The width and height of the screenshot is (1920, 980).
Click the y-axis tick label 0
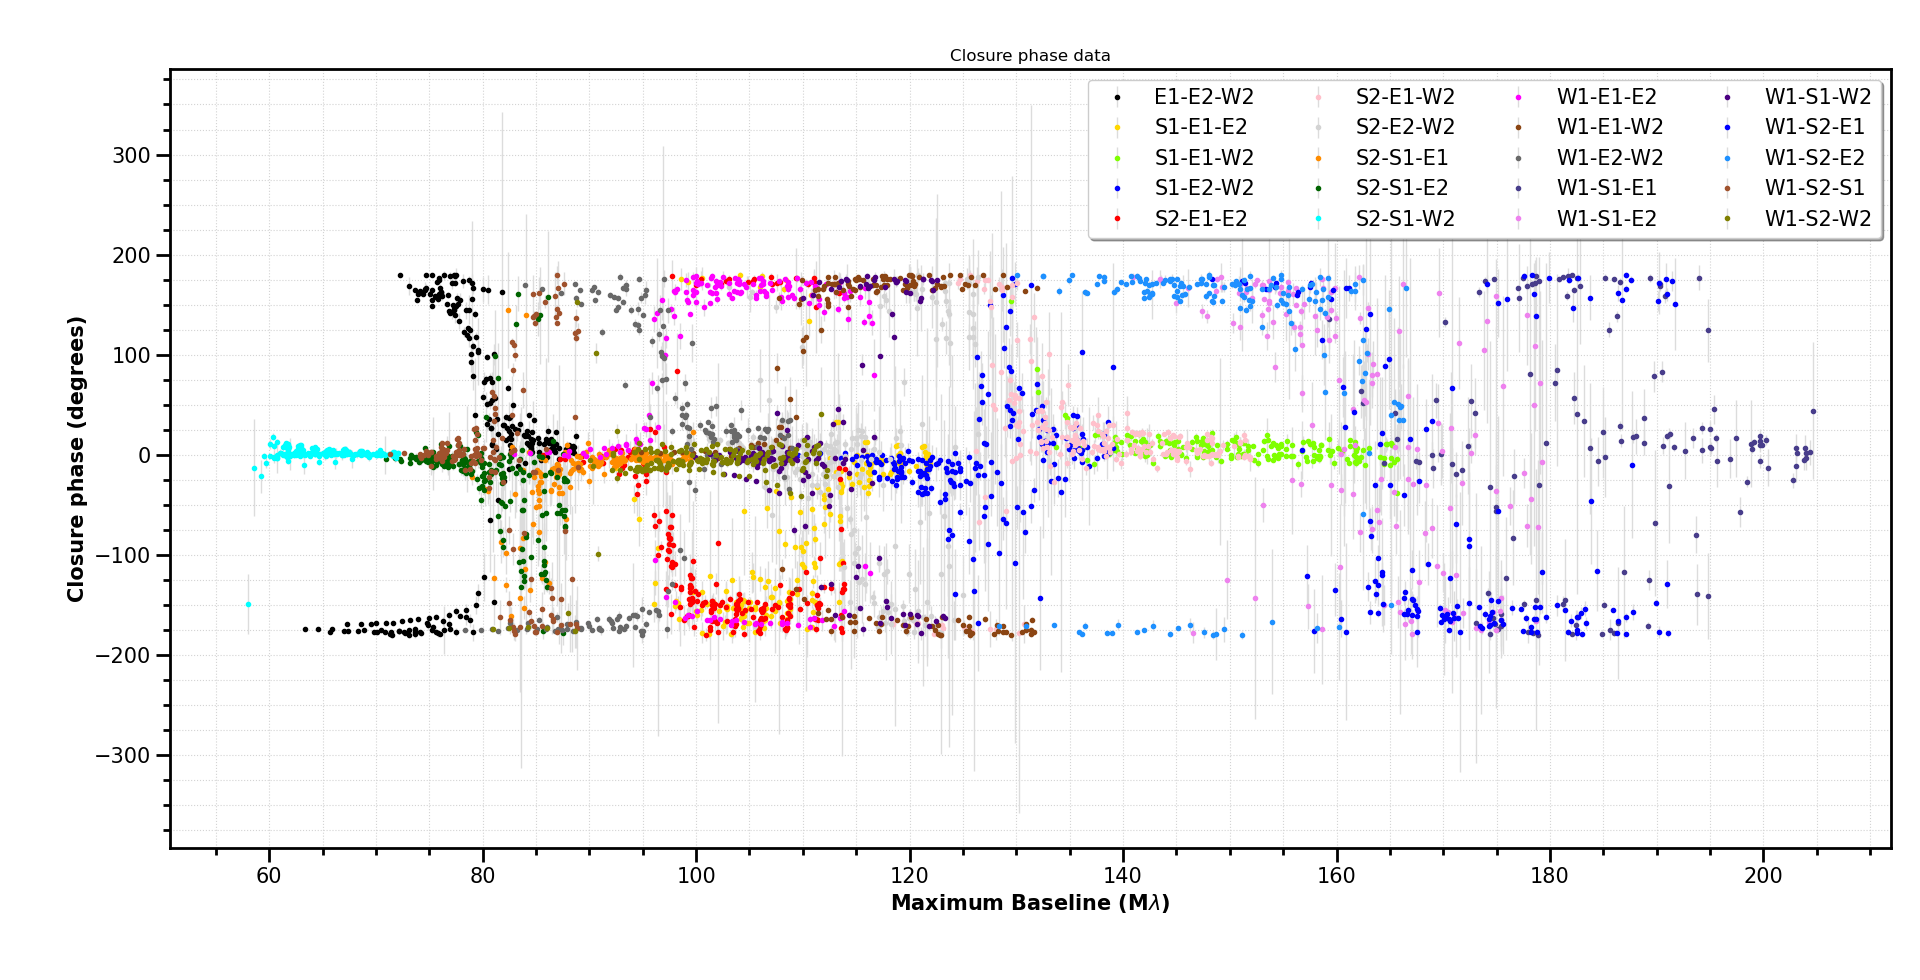click(x=145, y=456)
